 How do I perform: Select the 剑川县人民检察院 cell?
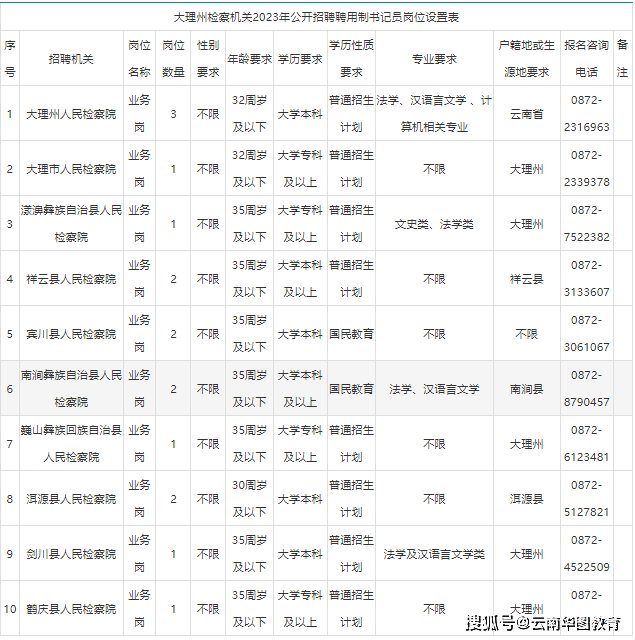(x=71, y=554)
